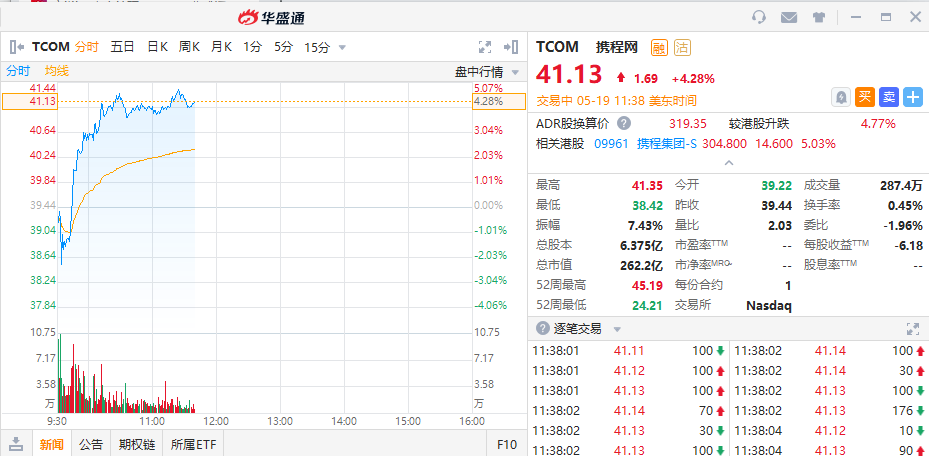The height and width of the screenshot is (456, 929).
Task: Switch to 15分 fifteen-minute chart
Action: 316,47
